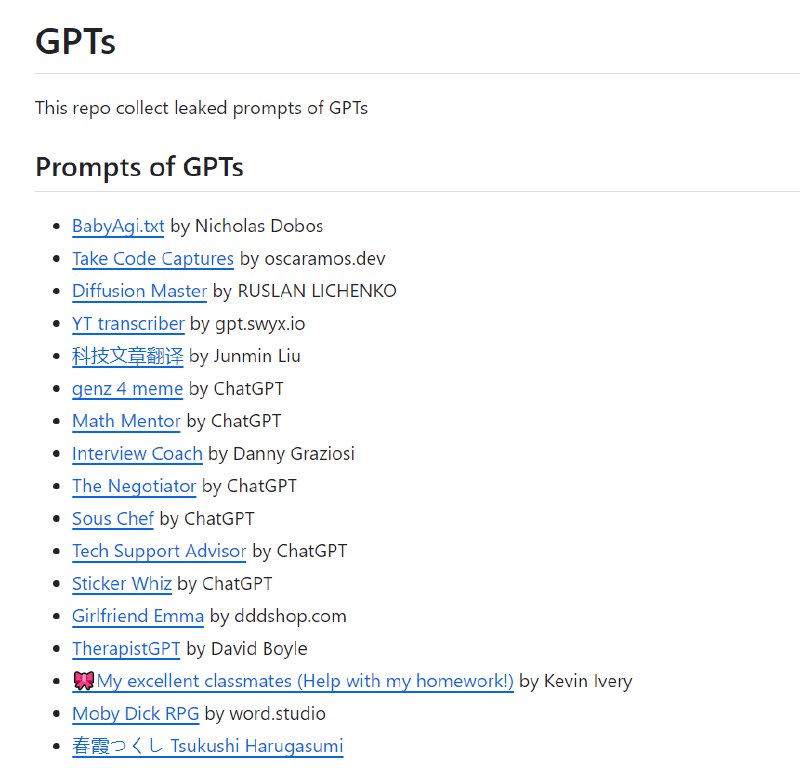Select the genz 4 meme link

tap(127, 389)
